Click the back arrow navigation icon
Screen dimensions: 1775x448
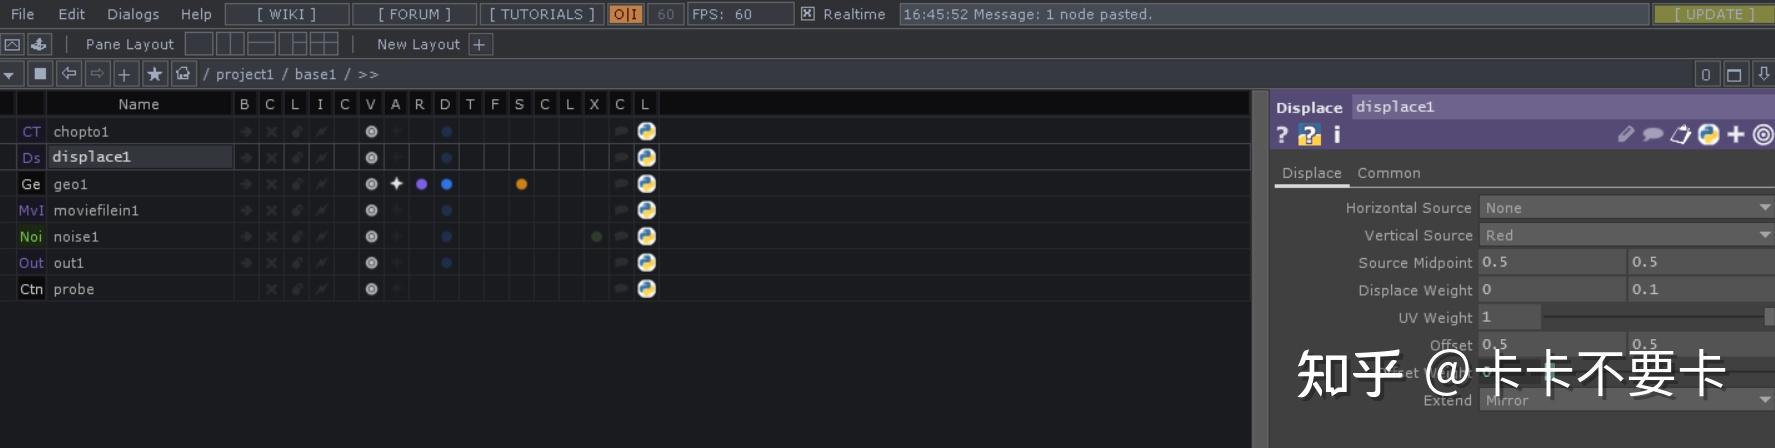[x=69, y=74]
